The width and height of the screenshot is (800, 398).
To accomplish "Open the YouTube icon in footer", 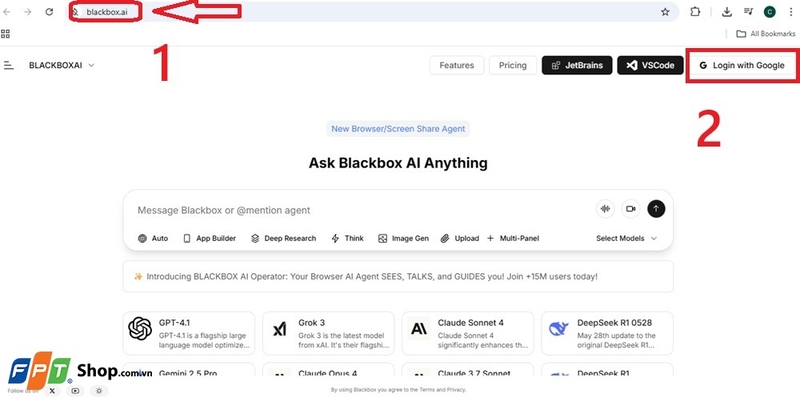I will point(76,391).
